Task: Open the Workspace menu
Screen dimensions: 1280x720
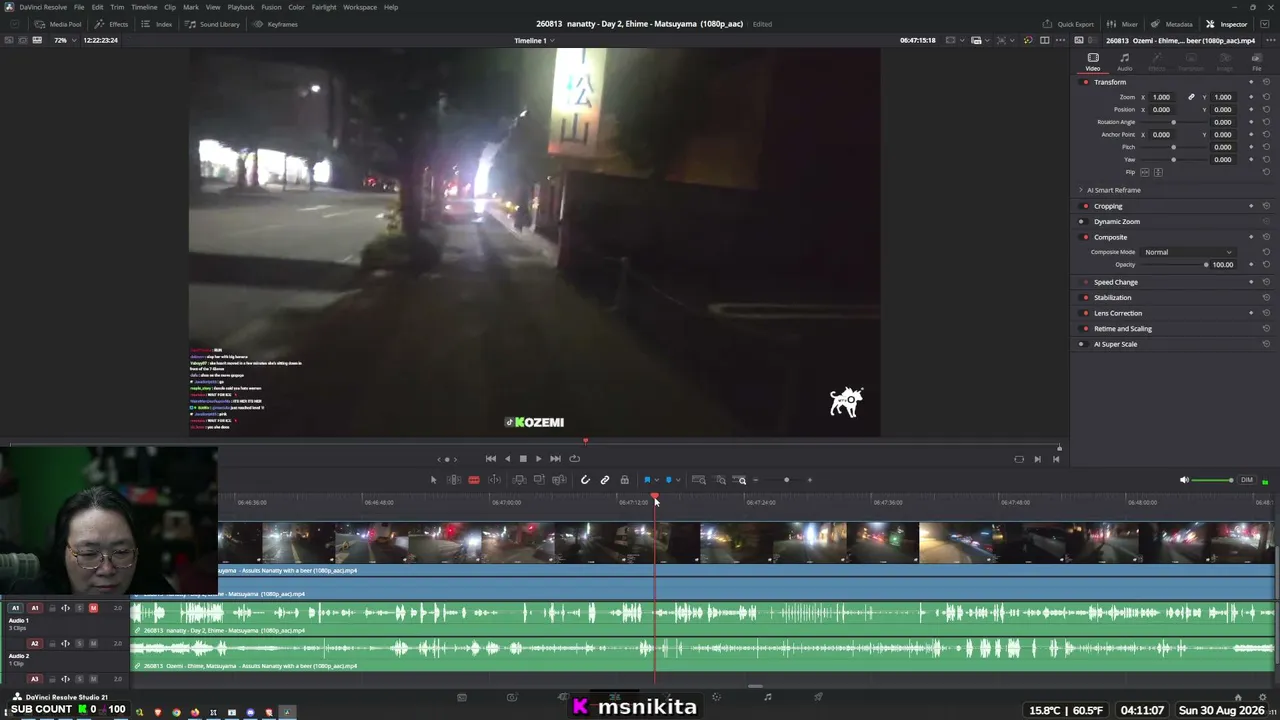Action: coord(360,7)
